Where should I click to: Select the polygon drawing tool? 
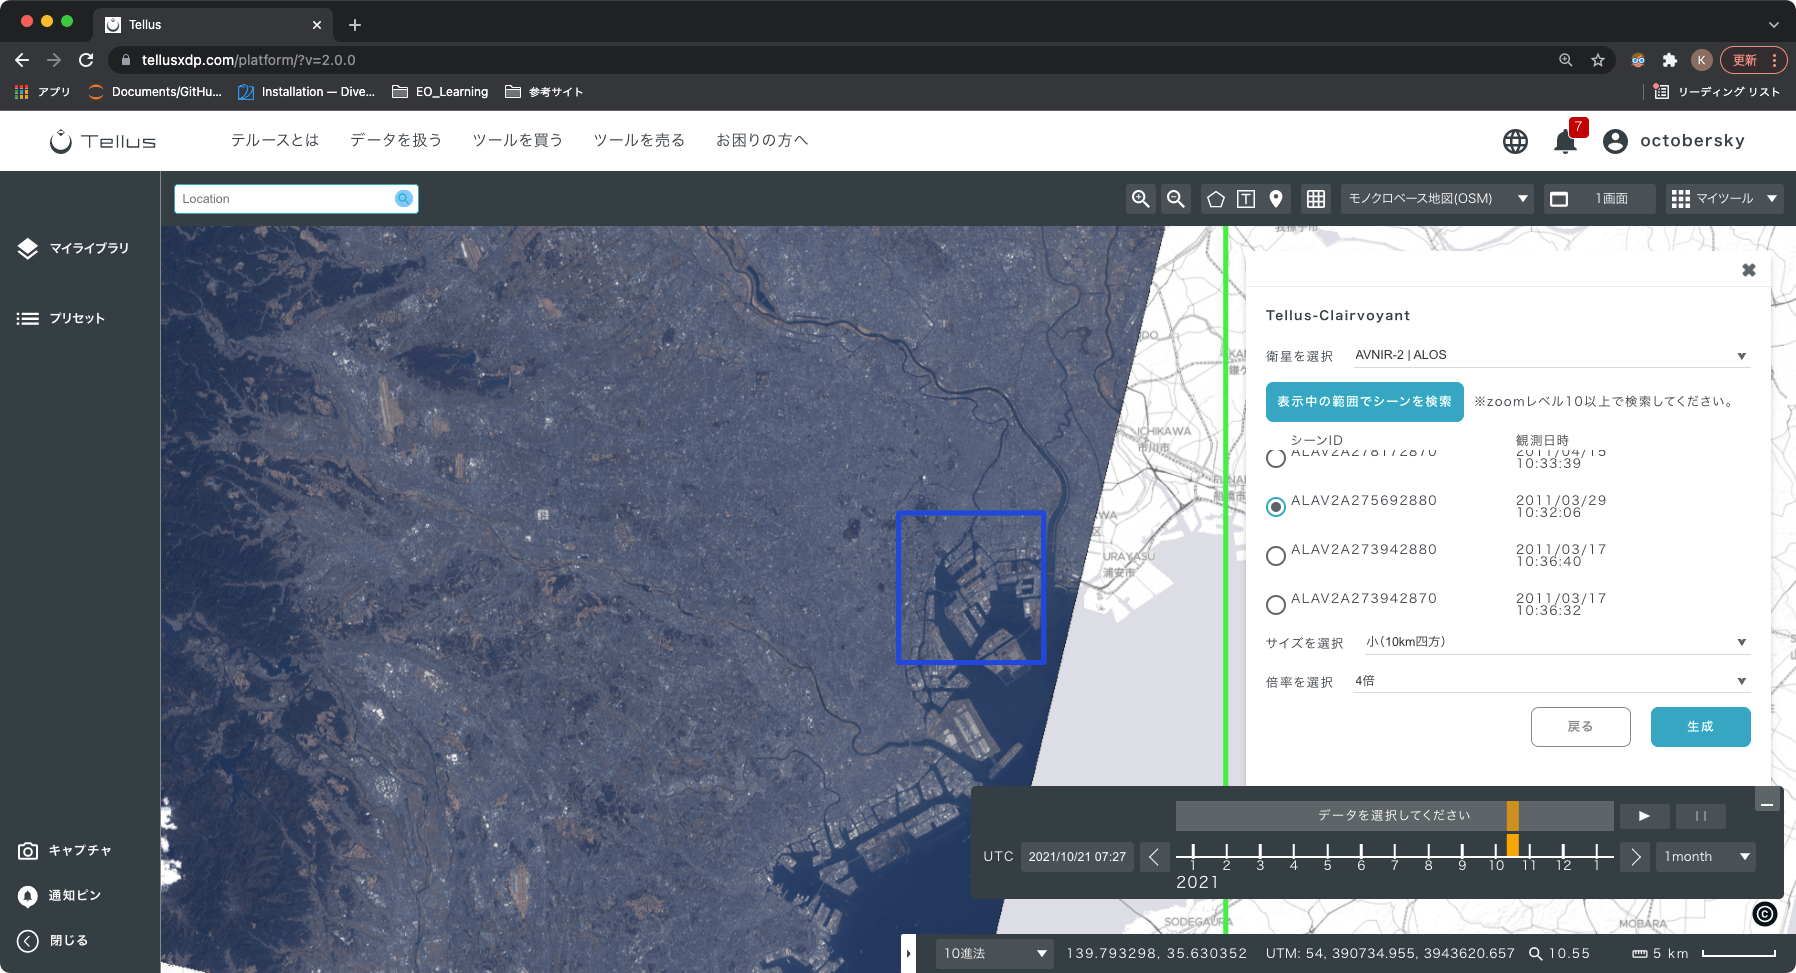tap(1216, 199)
